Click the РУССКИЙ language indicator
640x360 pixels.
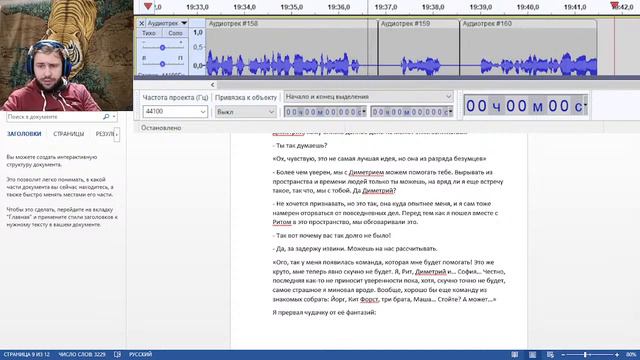[140, 355]
